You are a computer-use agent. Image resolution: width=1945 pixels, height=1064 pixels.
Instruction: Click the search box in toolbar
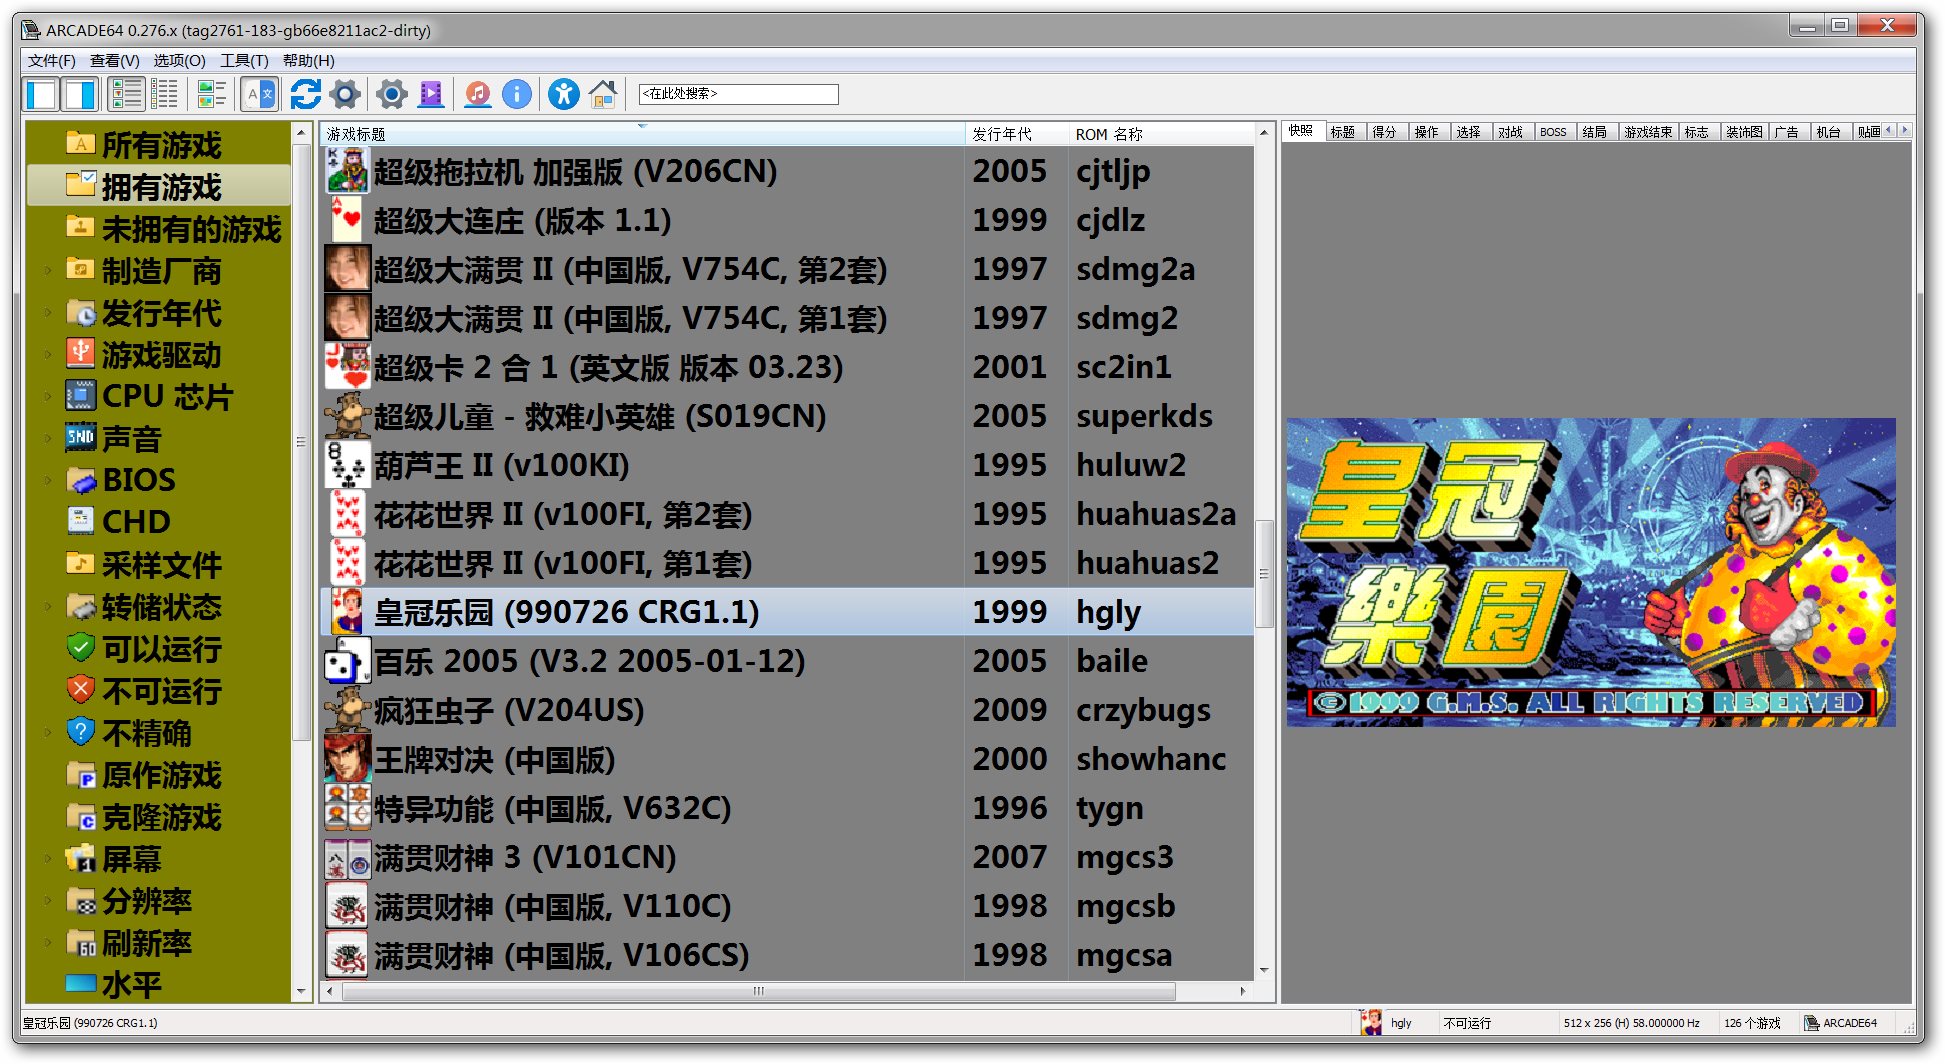coord(738,94)
